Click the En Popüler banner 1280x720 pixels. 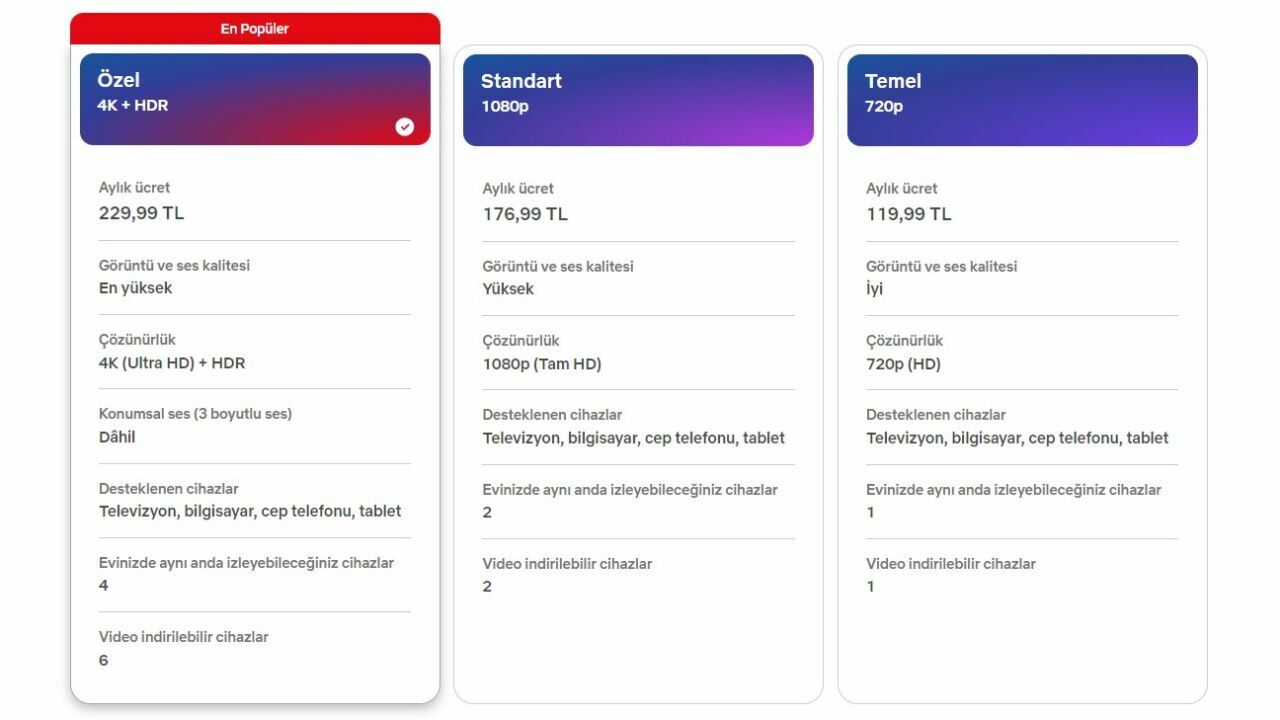[254, 29]
